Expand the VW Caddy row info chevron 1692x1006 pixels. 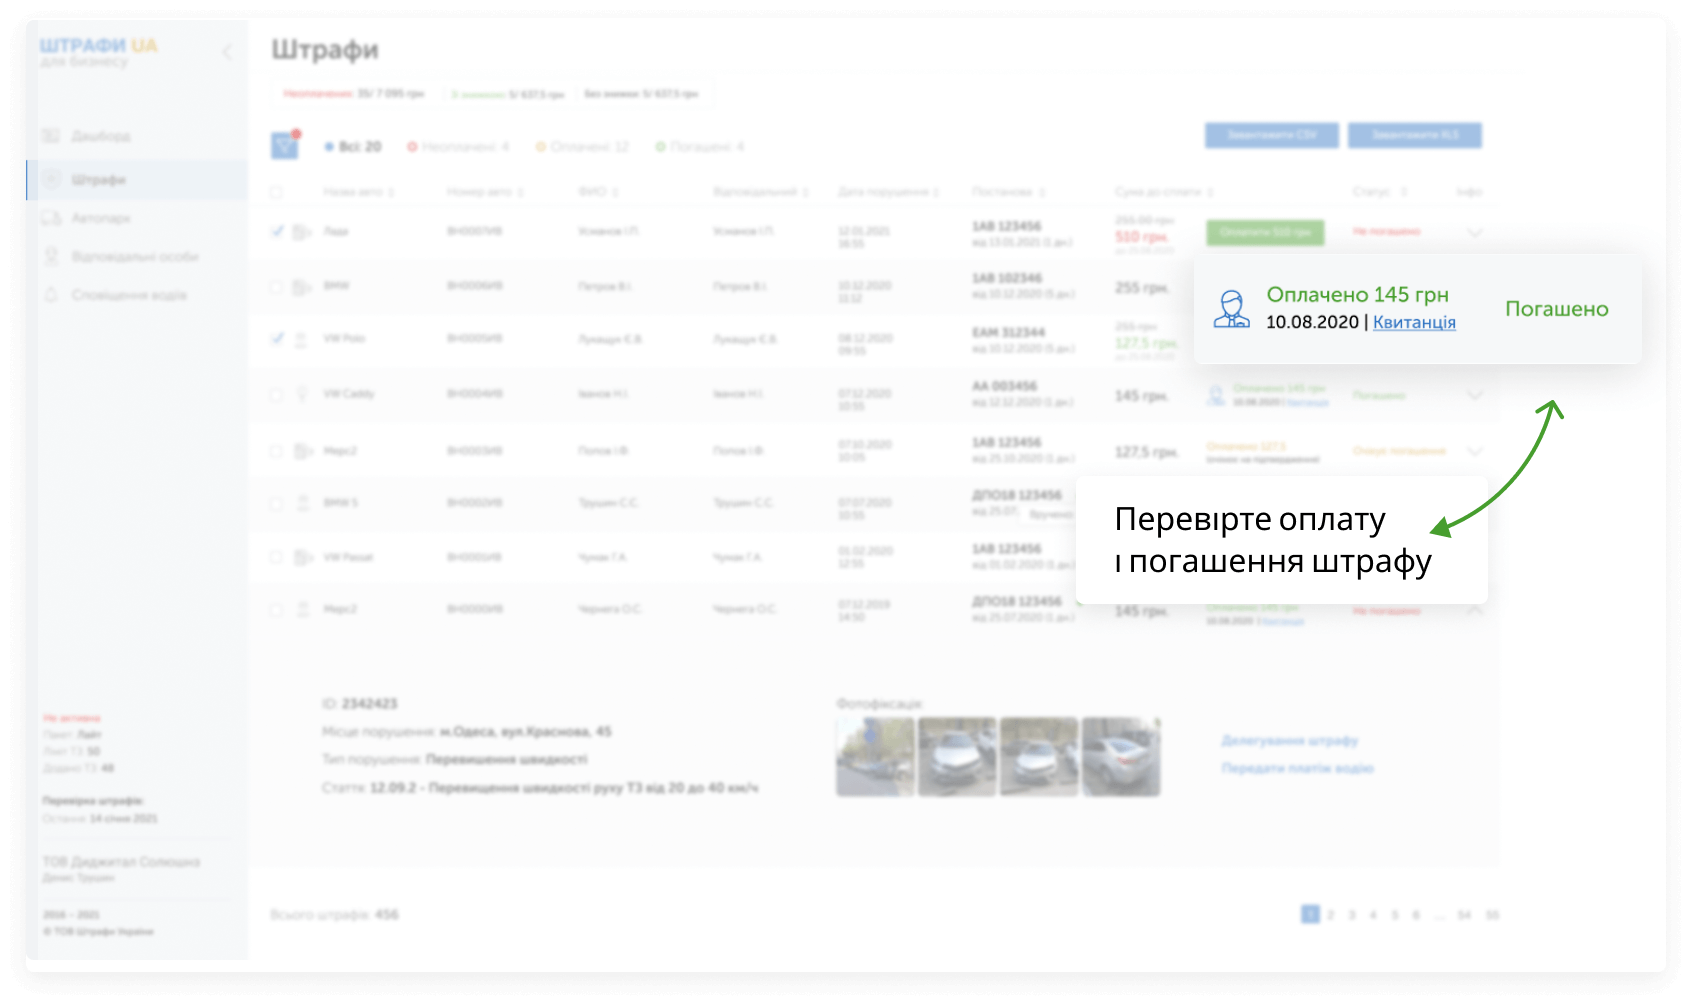click(x=1474, y=395)
